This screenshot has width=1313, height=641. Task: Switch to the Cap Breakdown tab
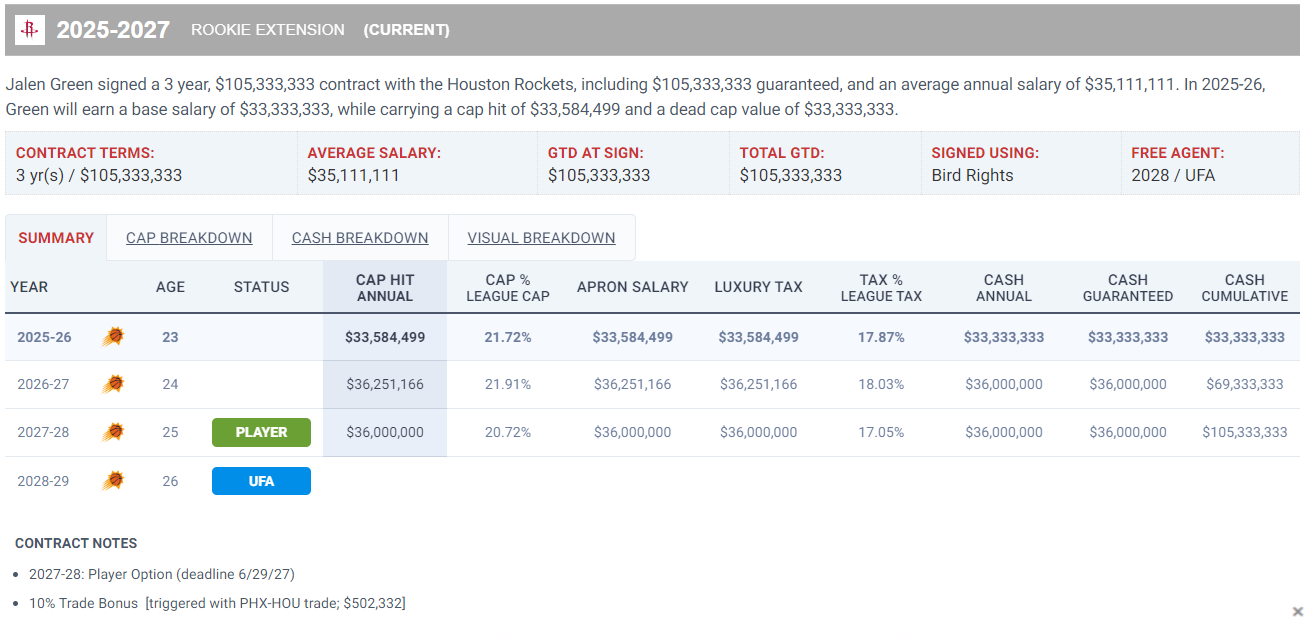189,238
